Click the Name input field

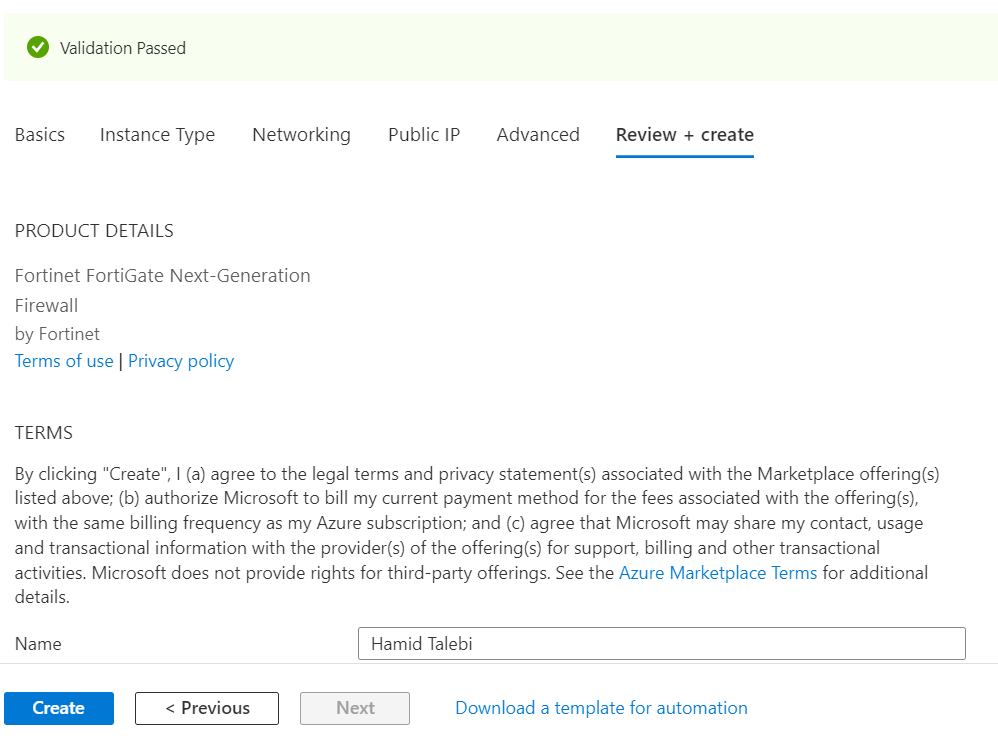[662, 644]
